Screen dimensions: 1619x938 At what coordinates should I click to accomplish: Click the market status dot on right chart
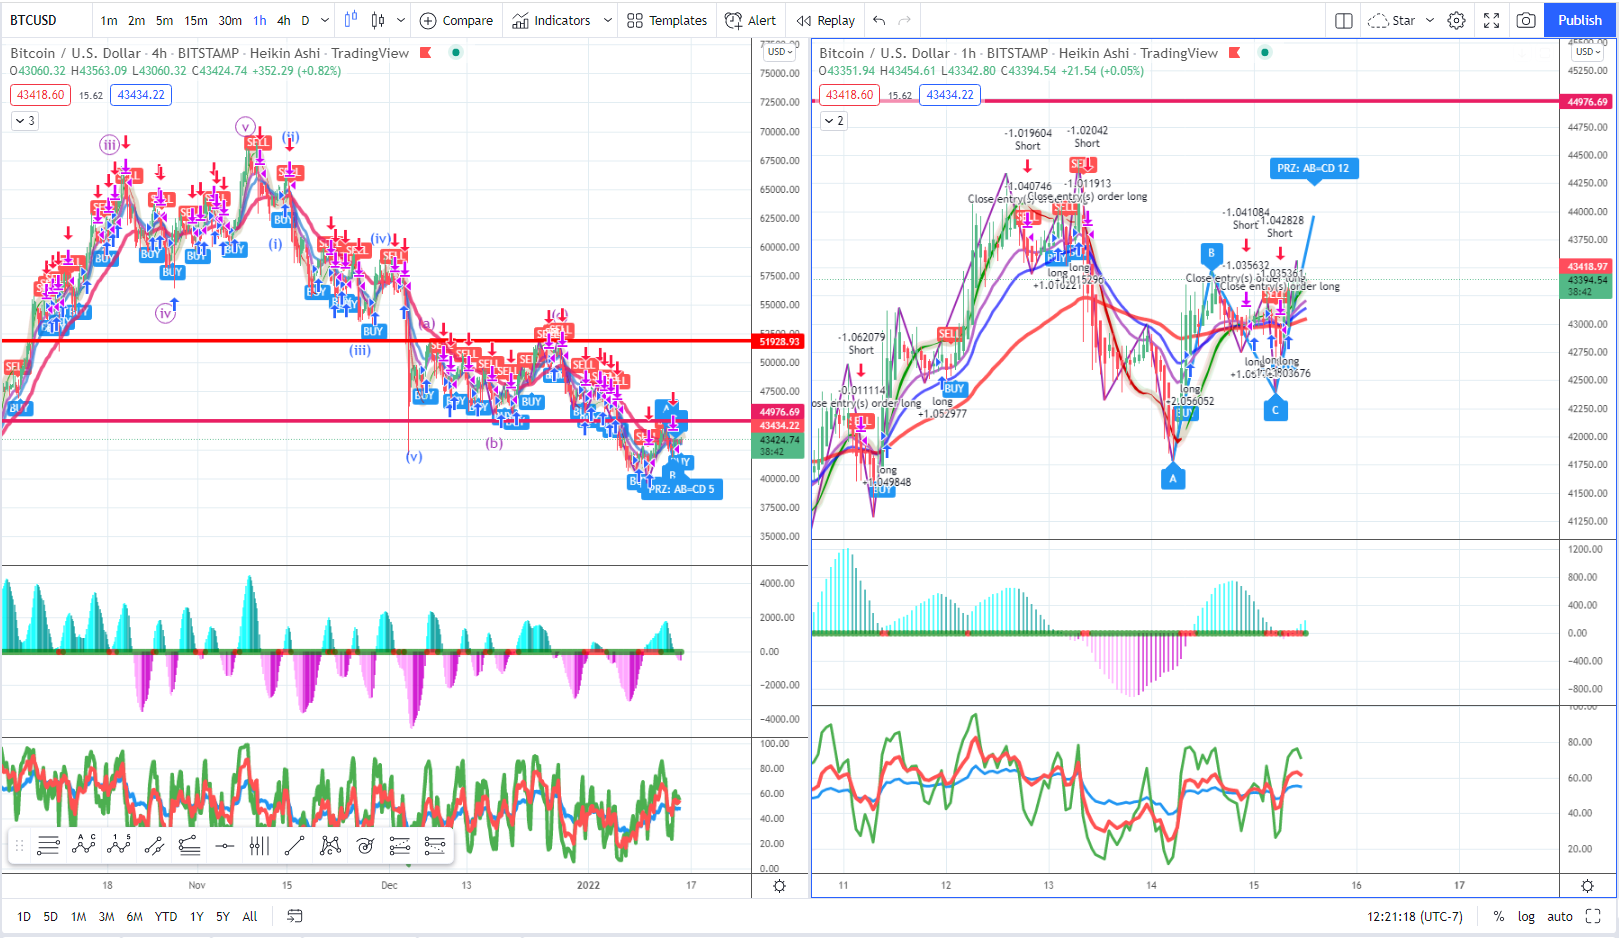pyautogui.click(x=1265, y=53)
